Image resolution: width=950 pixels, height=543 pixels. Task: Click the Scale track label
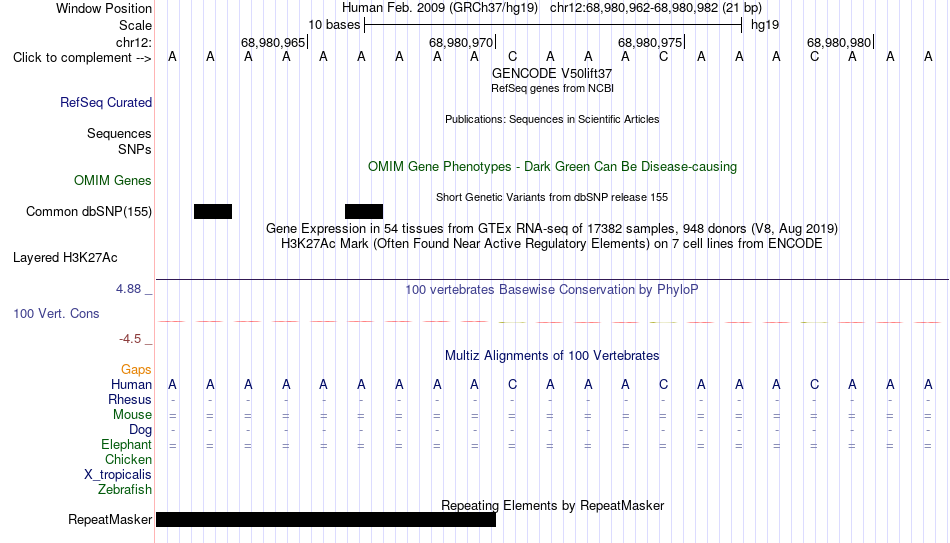[136, 25]
